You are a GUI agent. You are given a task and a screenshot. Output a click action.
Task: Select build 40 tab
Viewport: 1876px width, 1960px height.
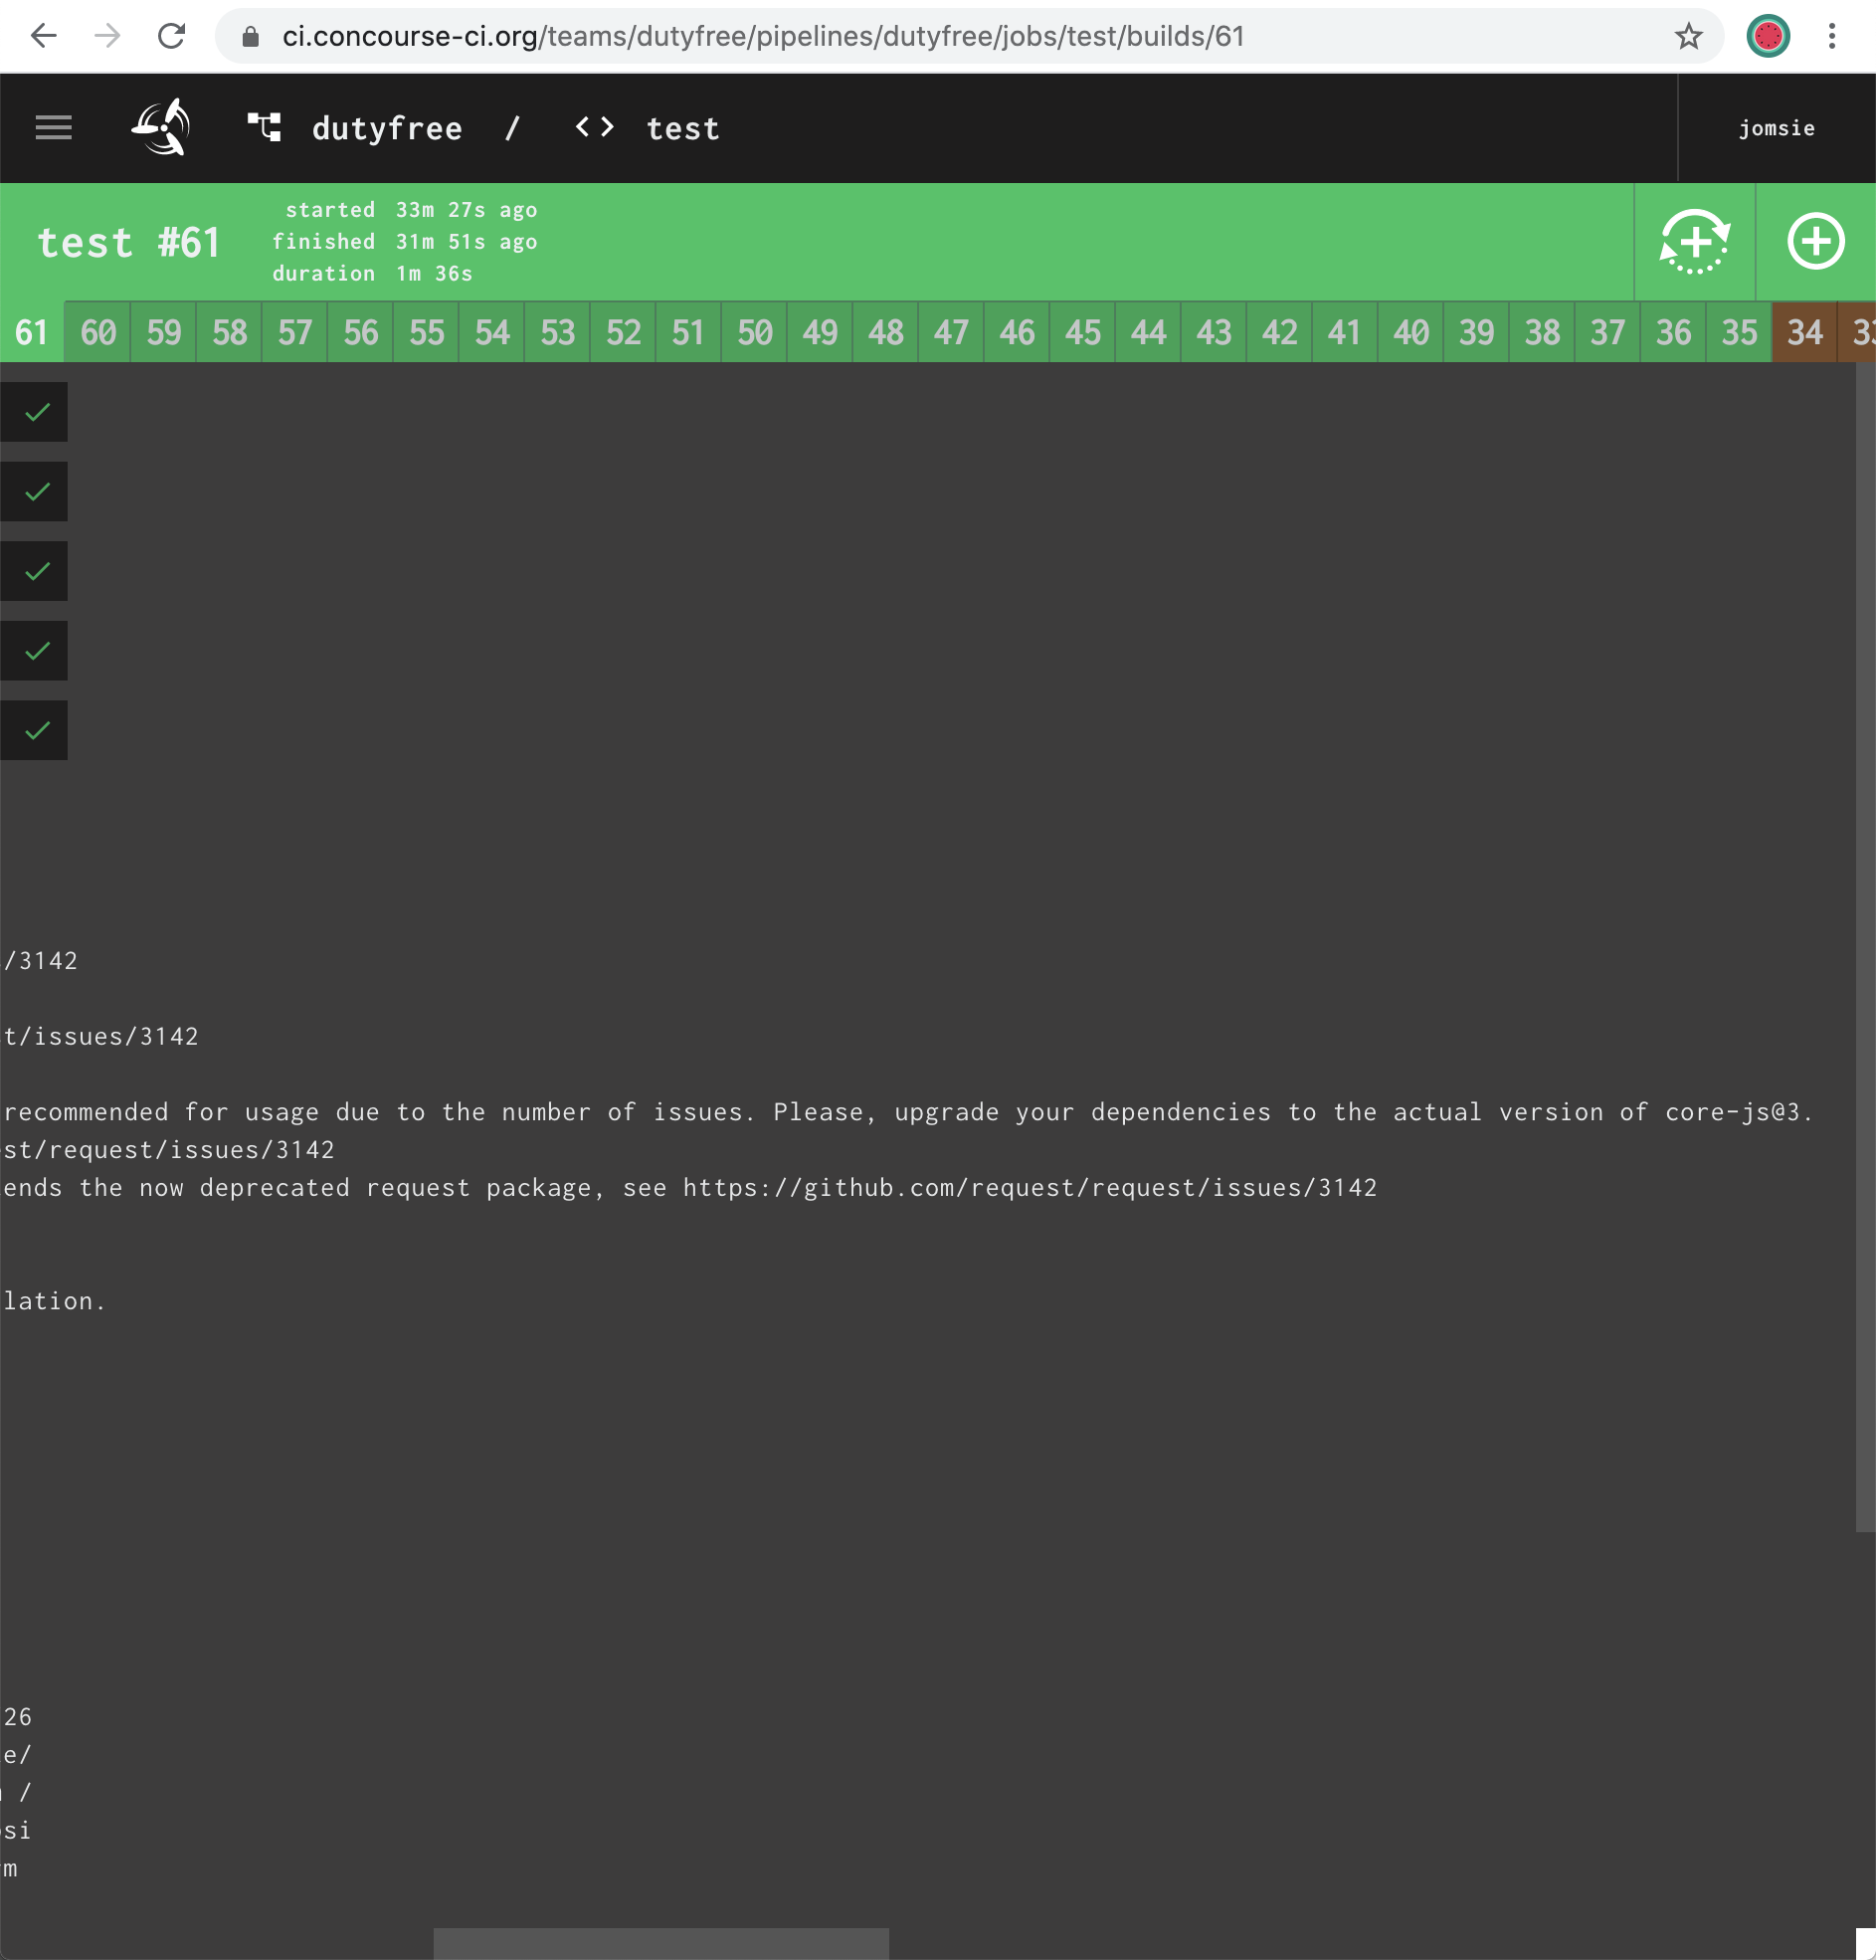(x=1411, y=332)
